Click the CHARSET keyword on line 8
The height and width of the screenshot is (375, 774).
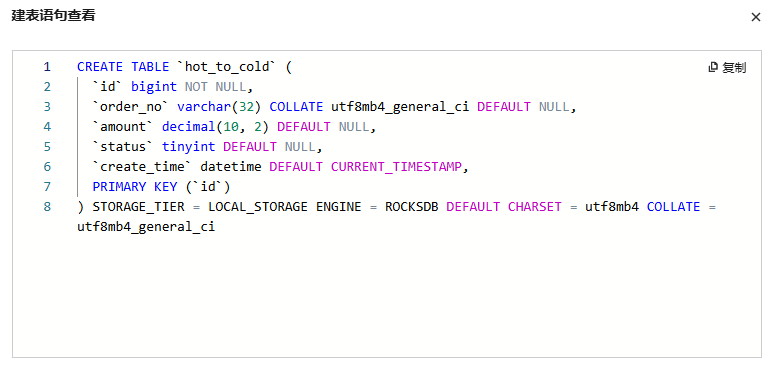click(x=535, y=207)
